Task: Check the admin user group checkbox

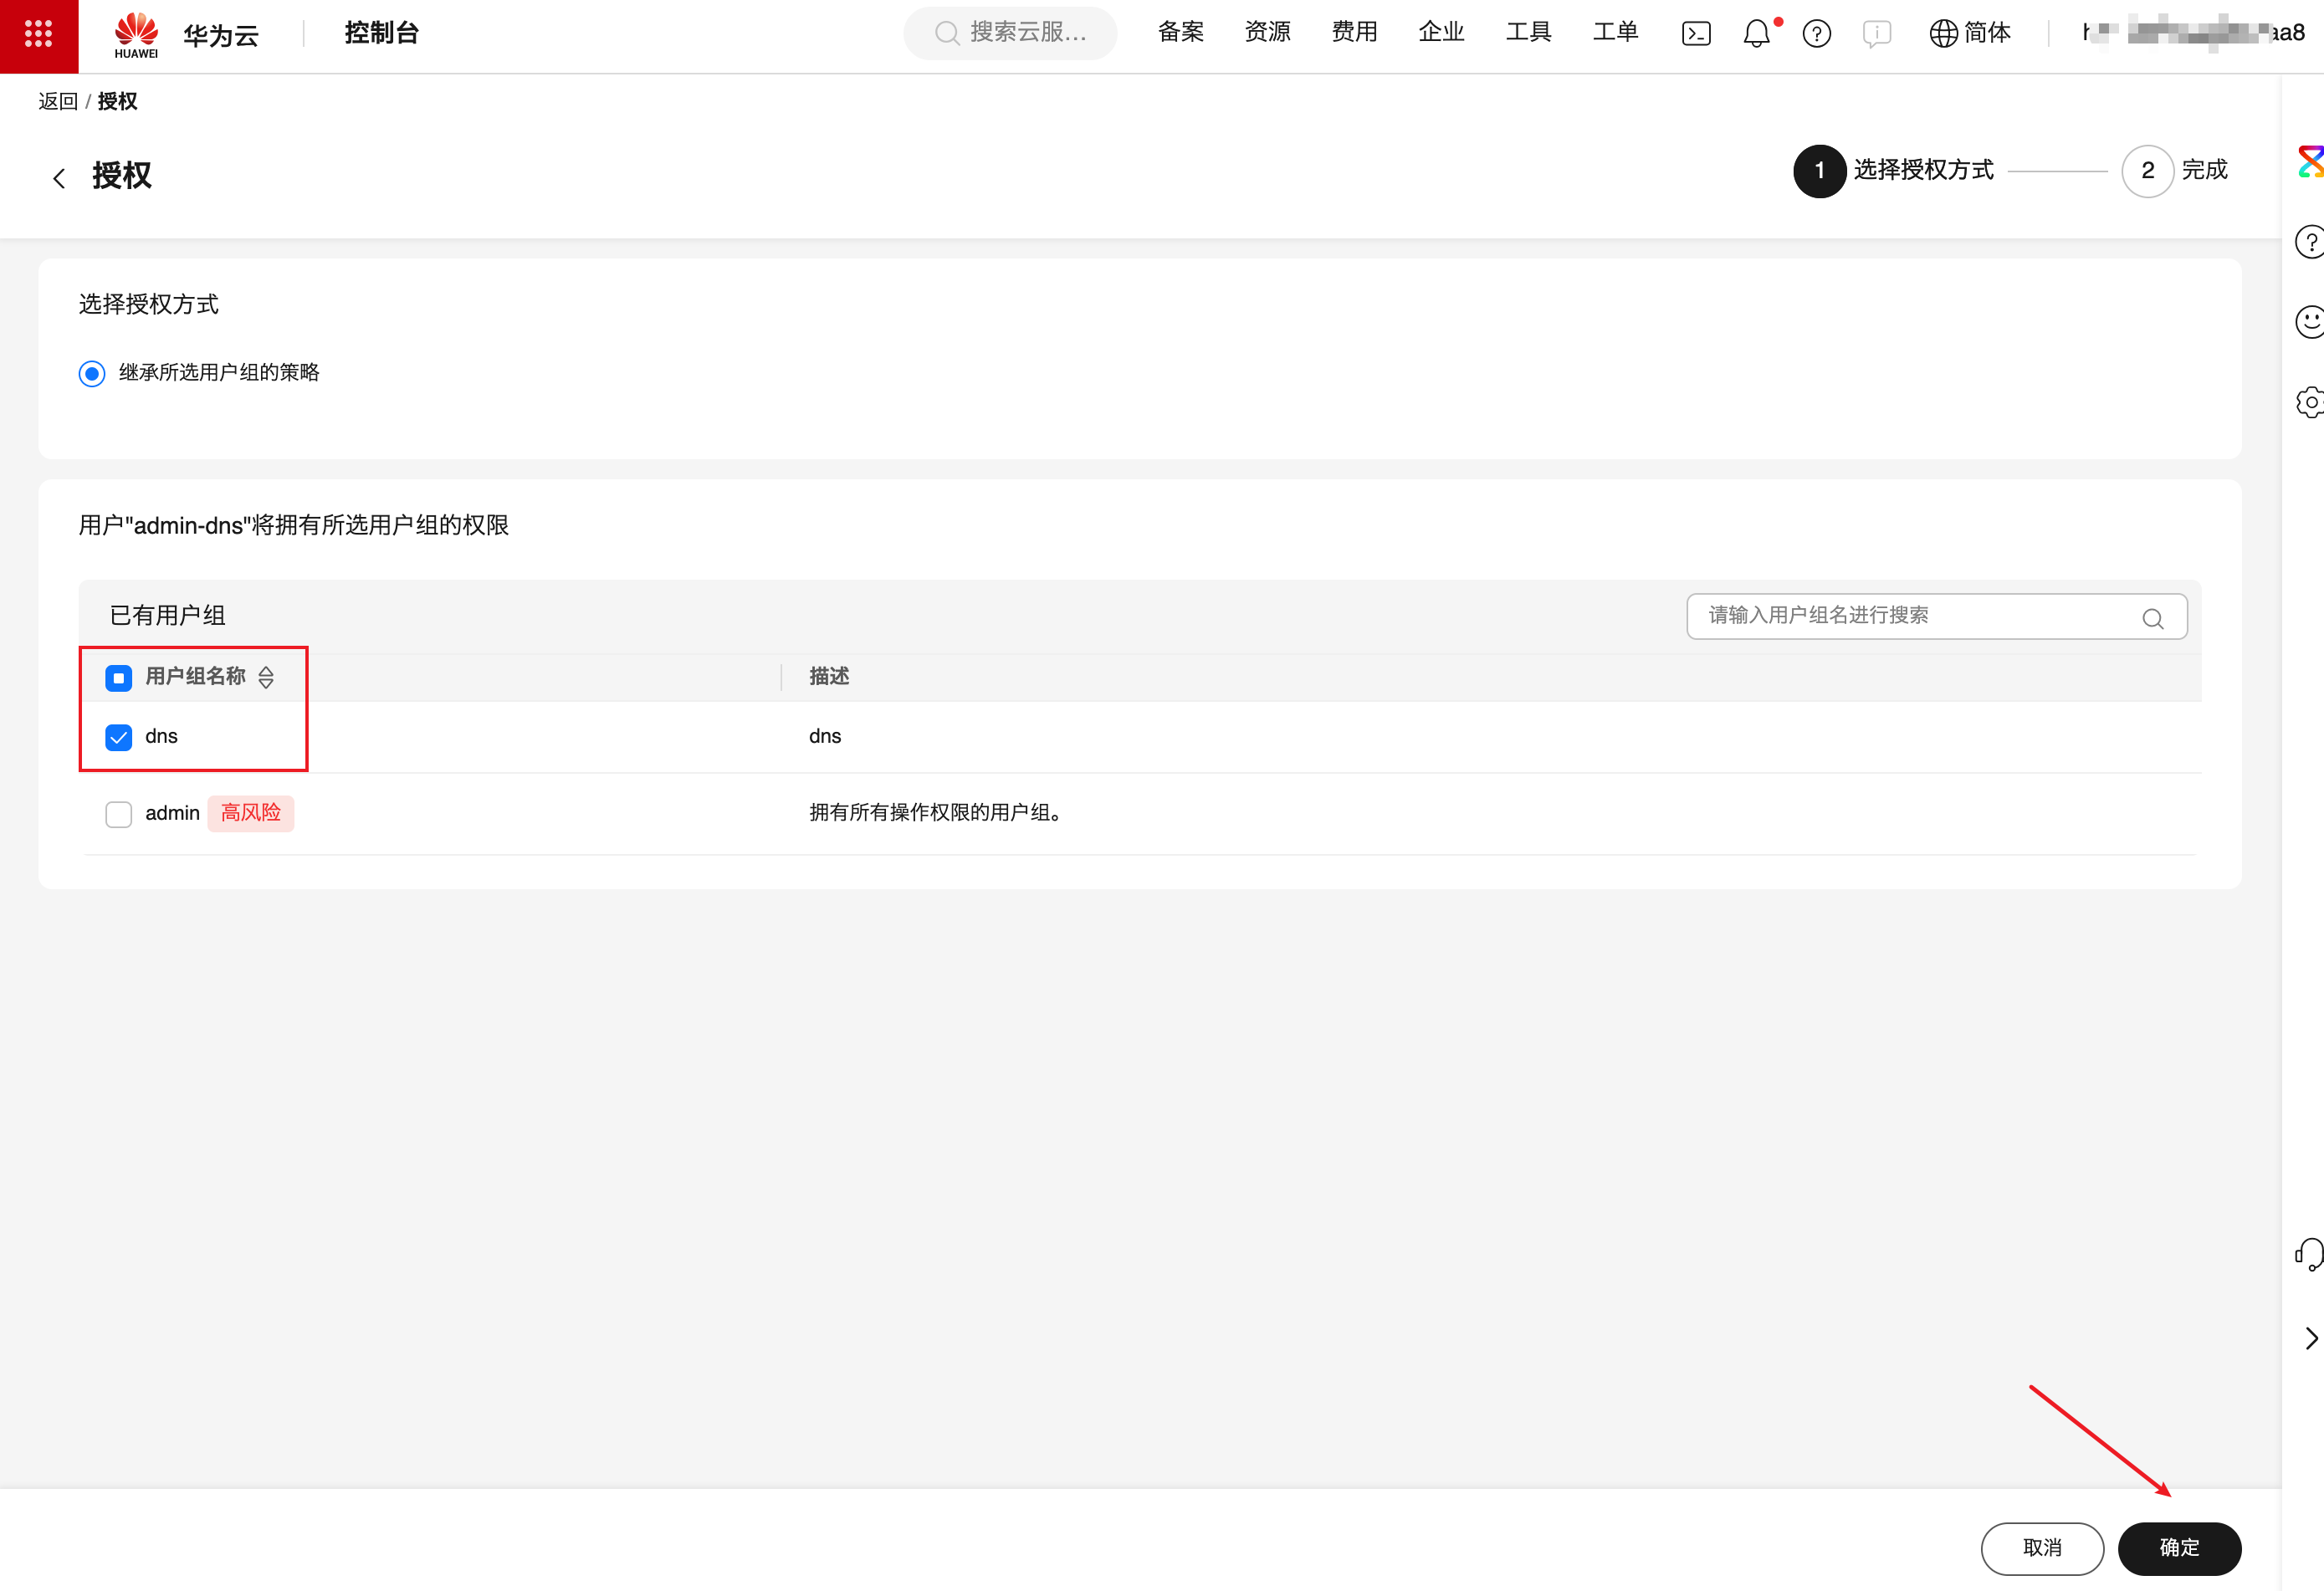Action: point(119,814)
